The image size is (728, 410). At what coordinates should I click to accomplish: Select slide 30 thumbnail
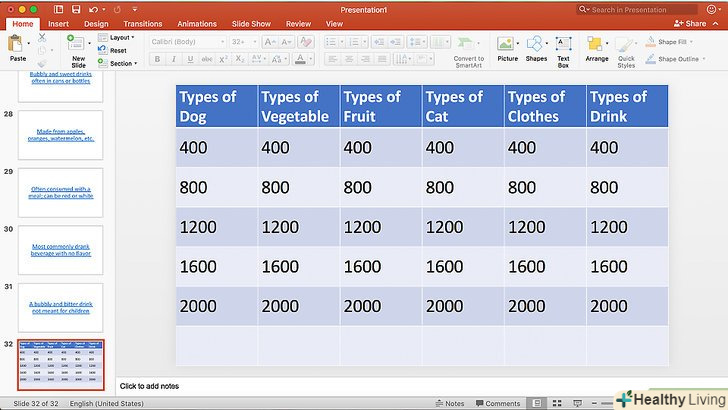click(61, 245)
